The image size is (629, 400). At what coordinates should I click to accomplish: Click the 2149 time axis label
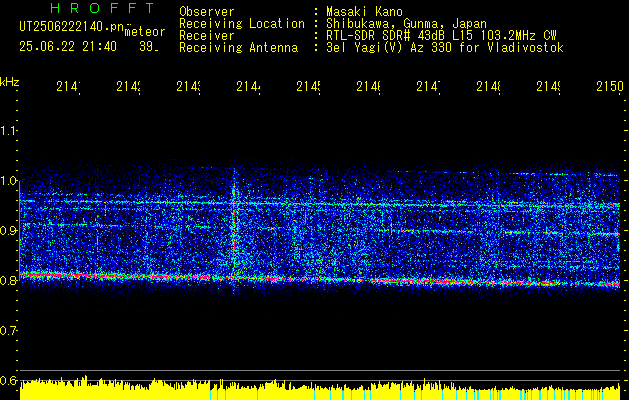click(548, 86)
